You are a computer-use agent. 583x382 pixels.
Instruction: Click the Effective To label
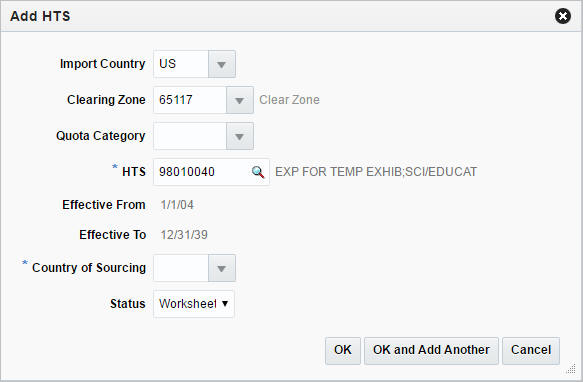pyautogui.click(x=113, y=235)
